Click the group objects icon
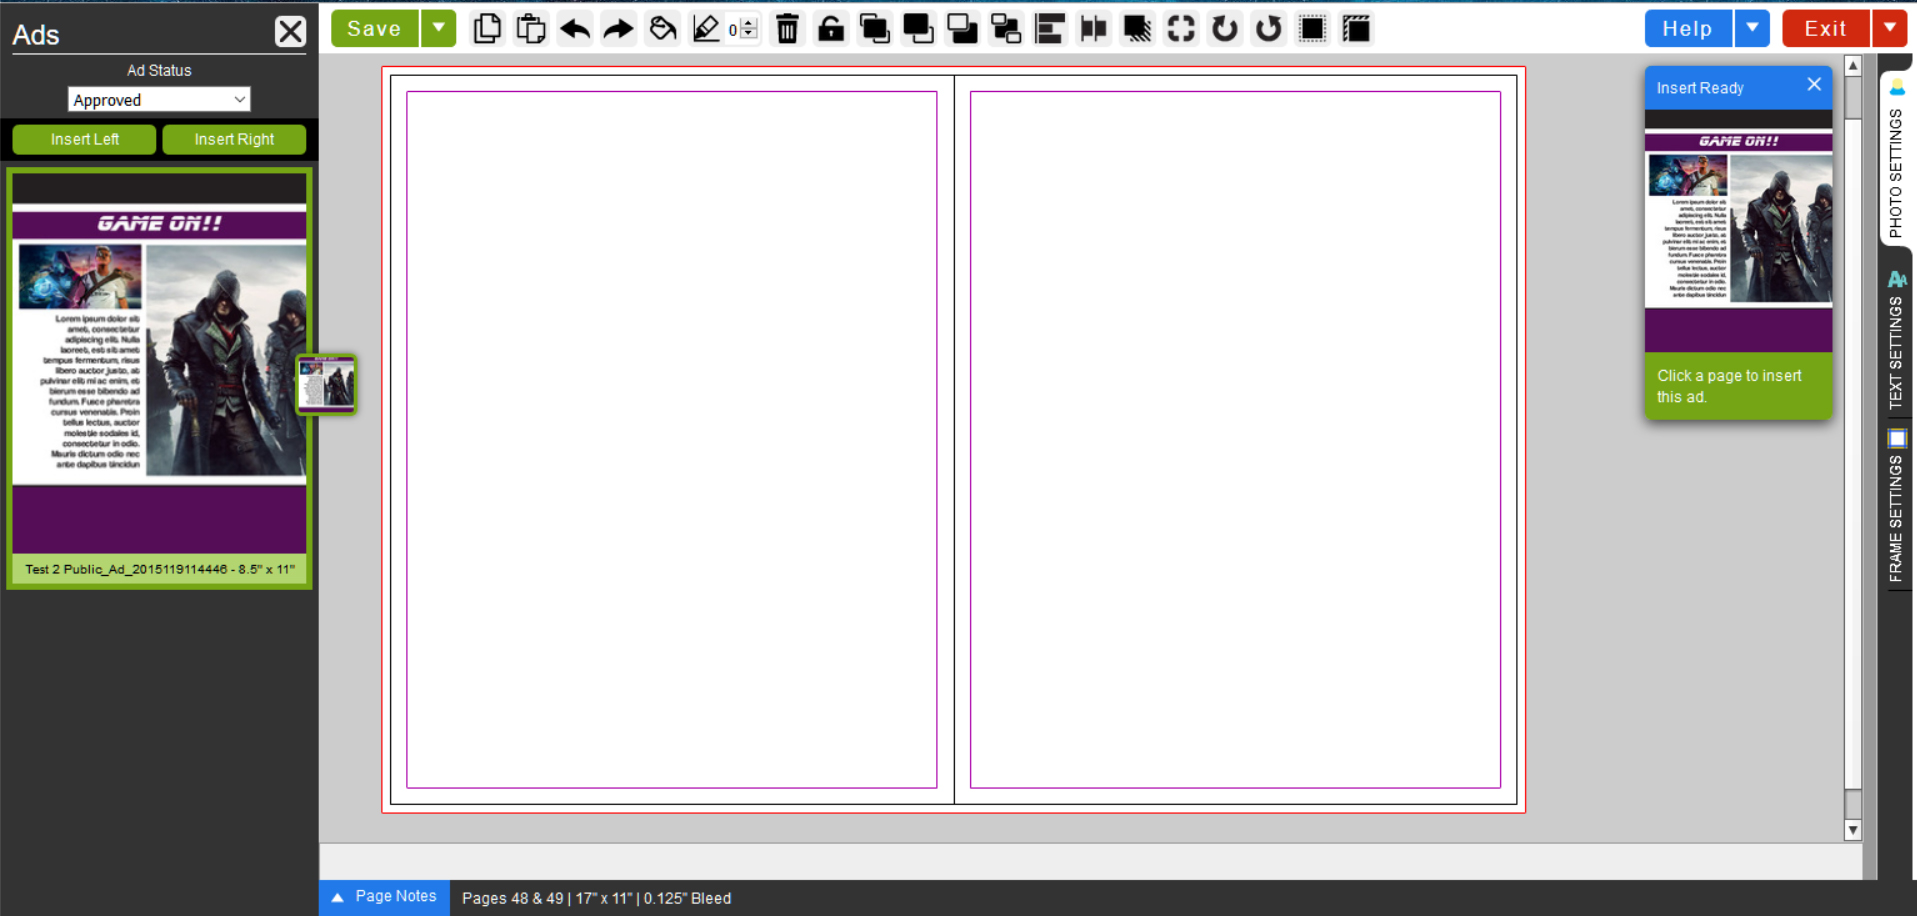 (1006, 29)
